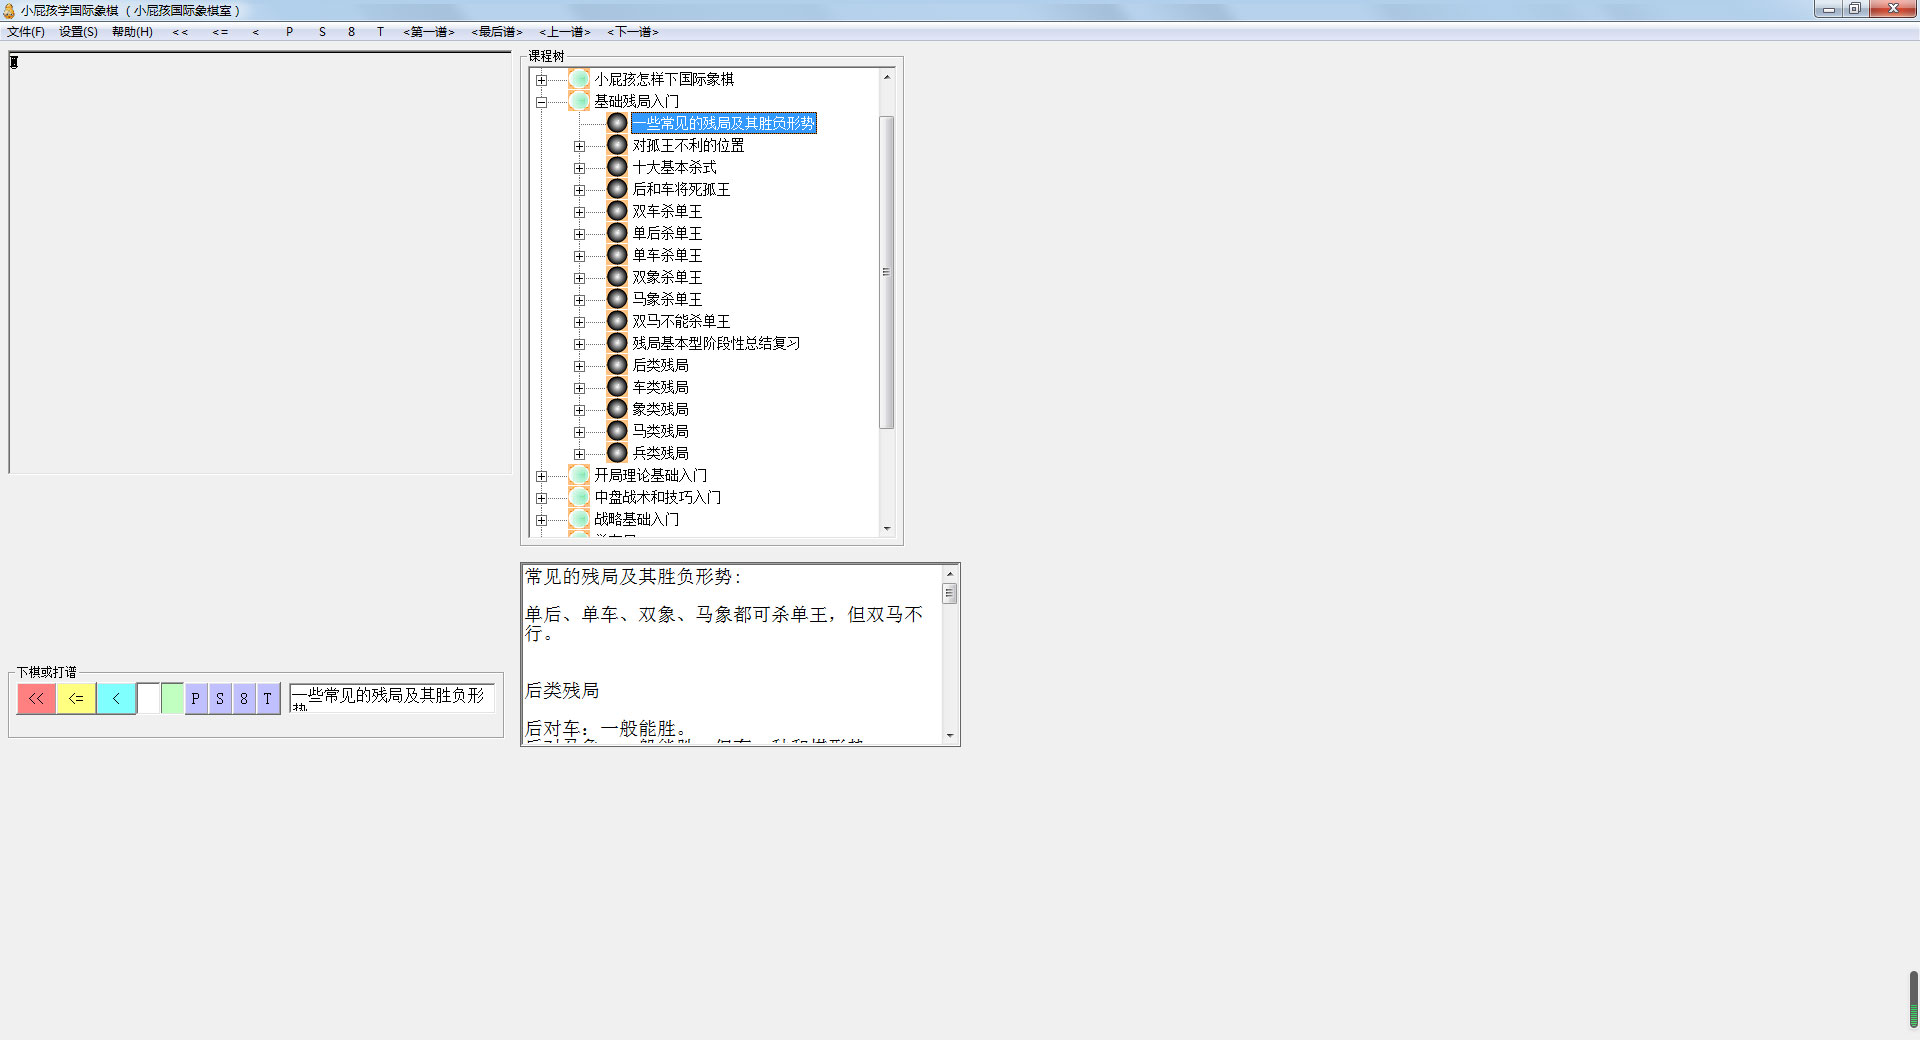Click the cyan < back button
The image size is (1920, 1040).
click(x=116, y=698)
